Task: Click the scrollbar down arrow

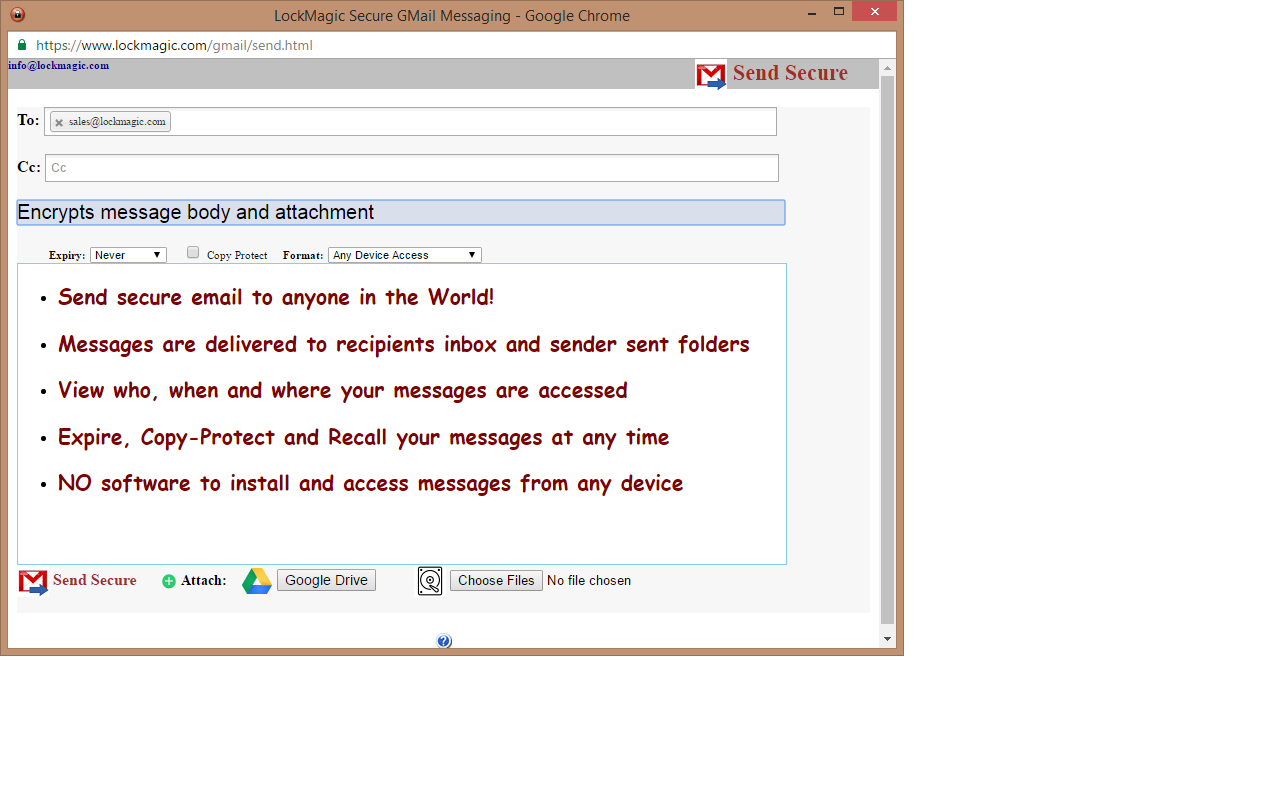Action: tap(887, 637)
